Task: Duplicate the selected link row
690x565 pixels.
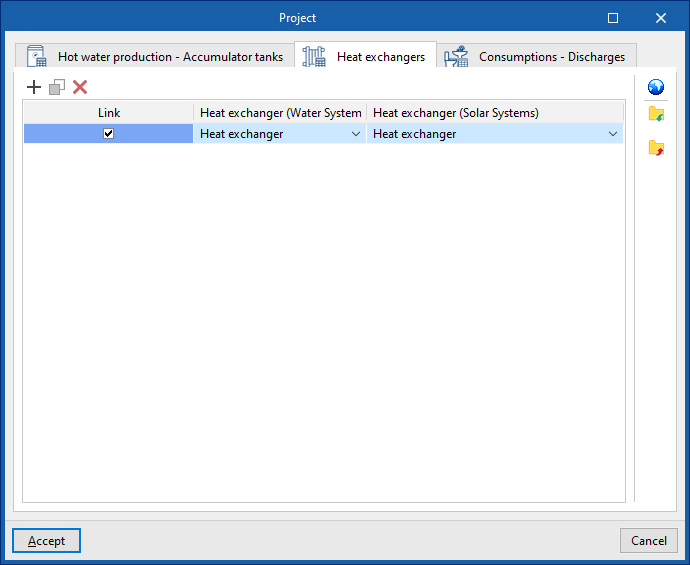Action: 57,87
